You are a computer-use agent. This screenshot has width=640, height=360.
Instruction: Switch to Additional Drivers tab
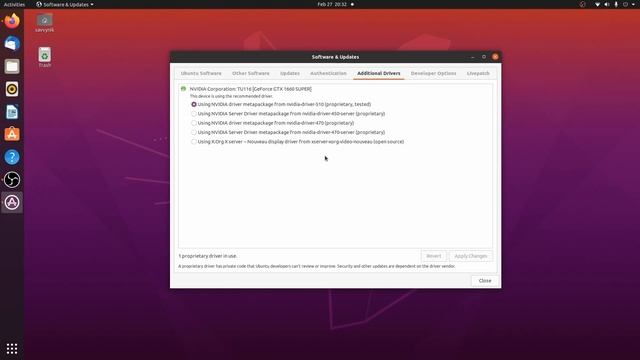pos(379,73)
